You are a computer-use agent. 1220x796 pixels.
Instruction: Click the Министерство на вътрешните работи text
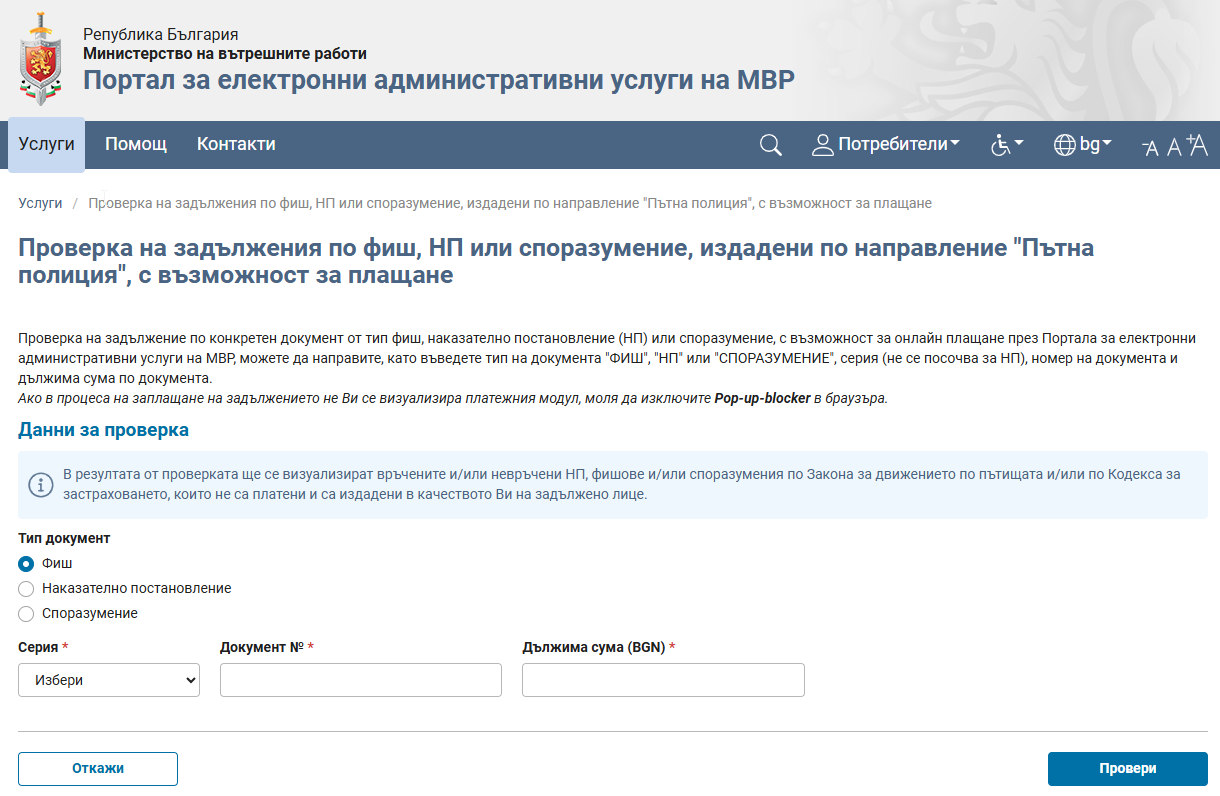225,54
